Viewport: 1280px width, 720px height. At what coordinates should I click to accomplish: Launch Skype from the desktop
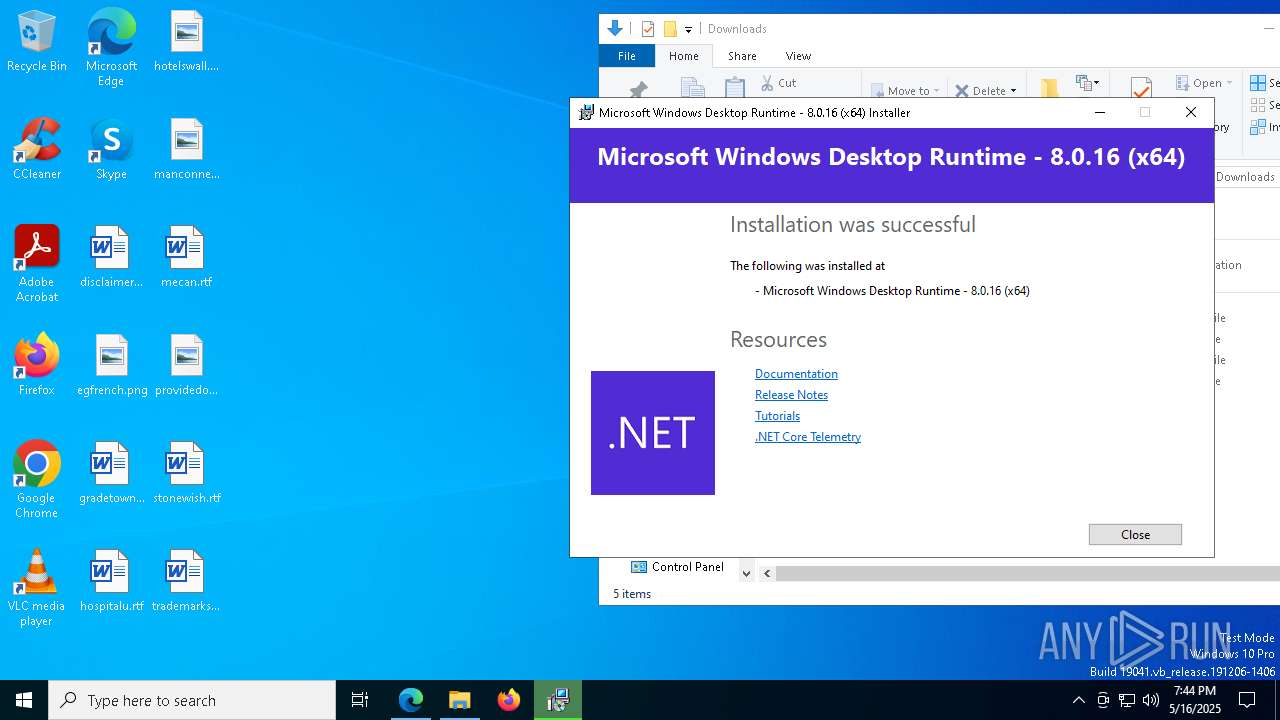[111, 149]
